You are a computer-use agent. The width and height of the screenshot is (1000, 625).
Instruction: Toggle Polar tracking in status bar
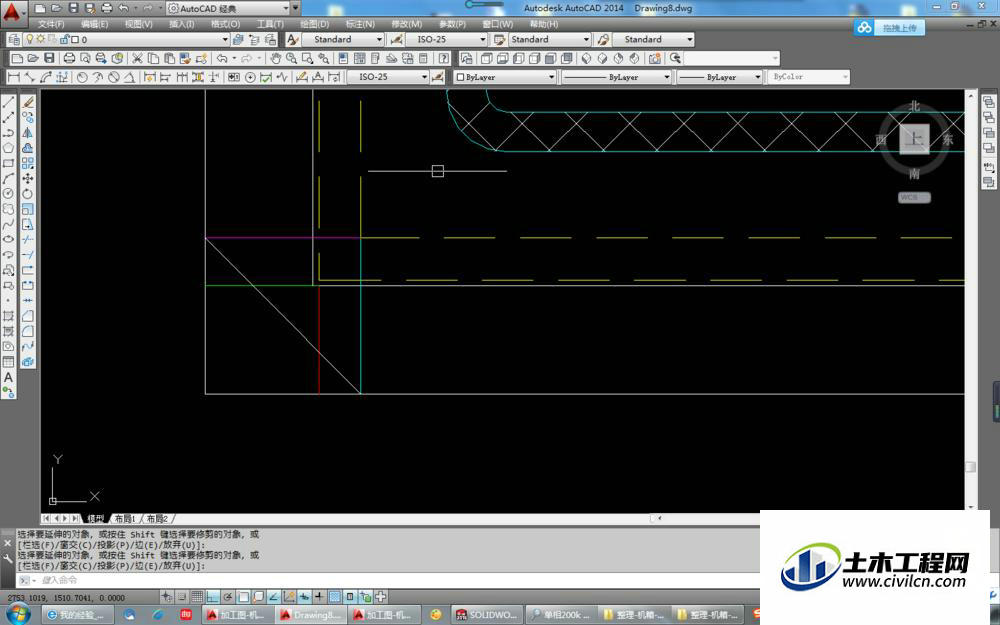228,597
